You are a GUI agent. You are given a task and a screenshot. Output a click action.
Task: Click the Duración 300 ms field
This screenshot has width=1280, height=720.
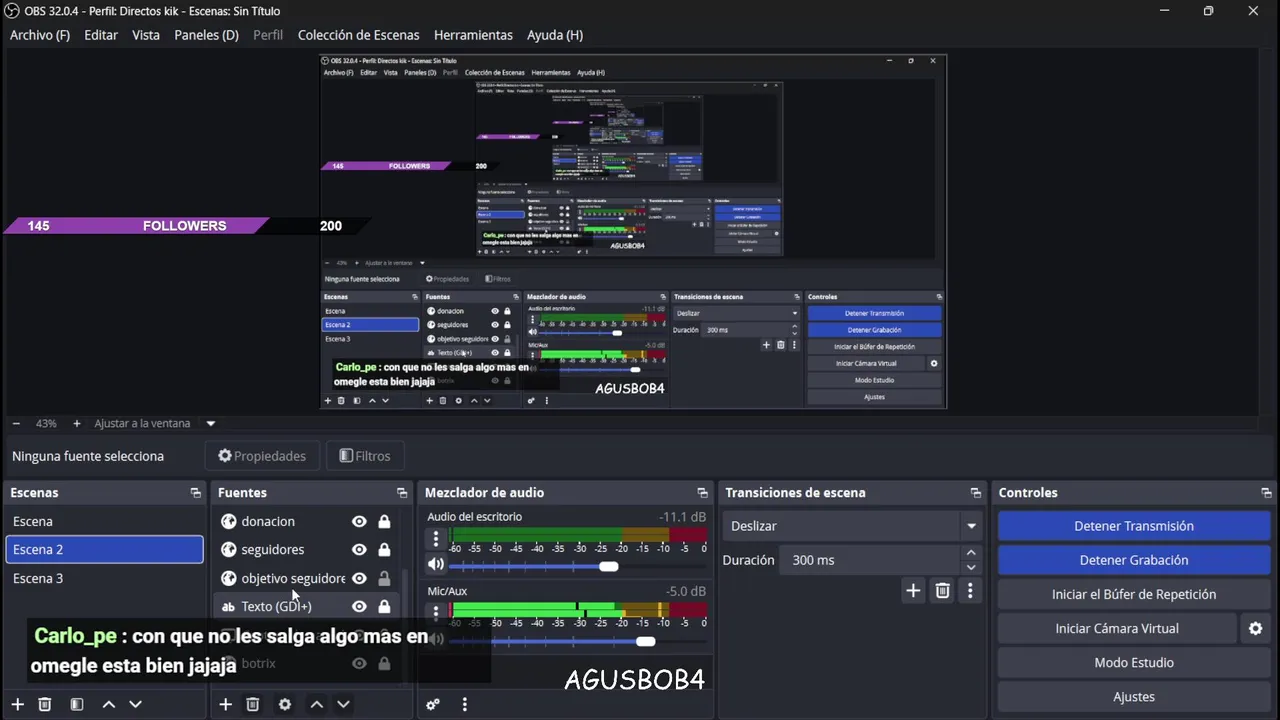[x=869, y=560]
